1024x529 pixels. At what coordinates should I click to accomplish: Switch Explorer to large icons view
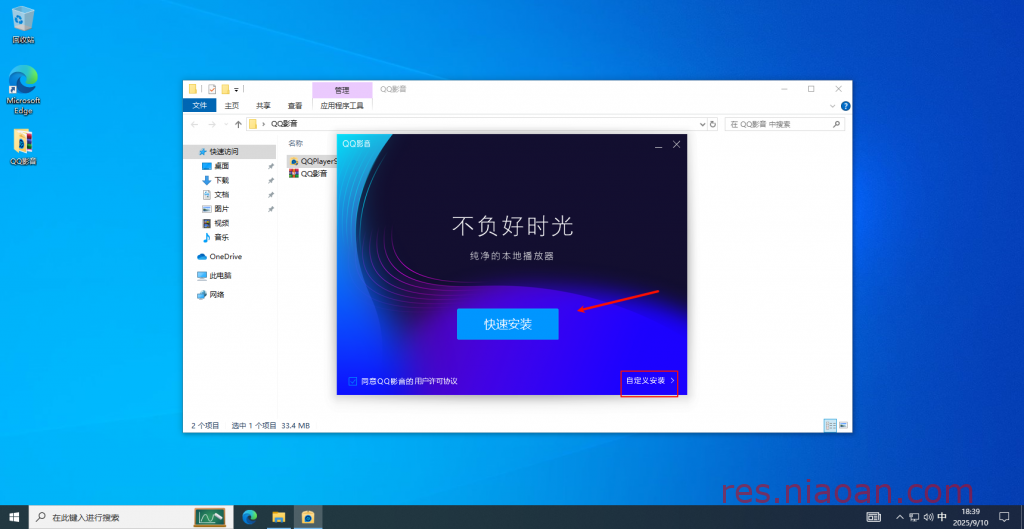(843, 425)
